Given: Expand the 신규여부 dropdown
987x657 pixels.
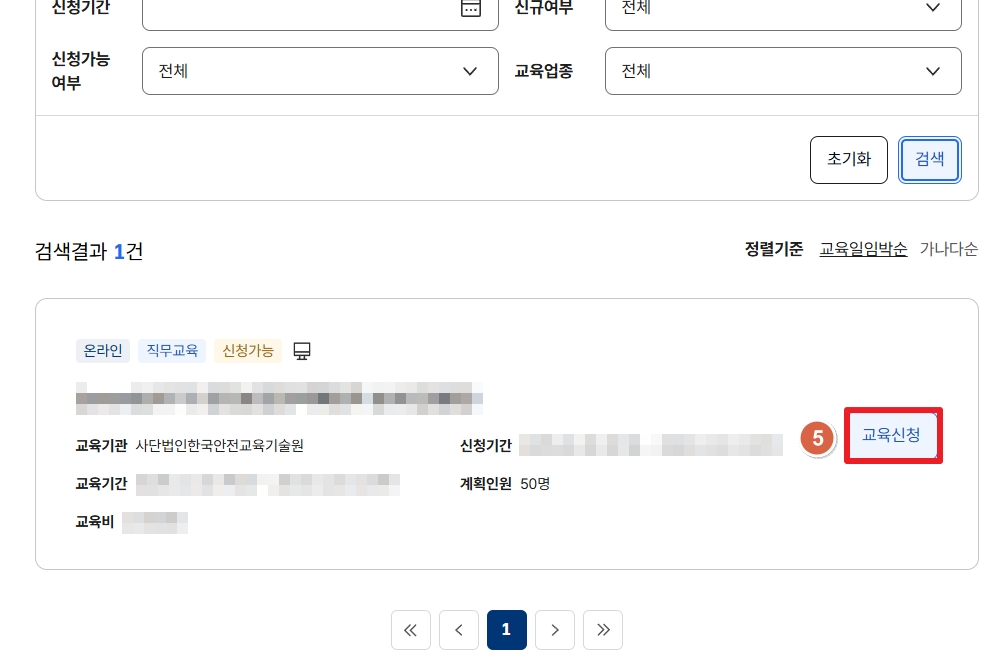Looking at the screenshot, I should (782, 9).
